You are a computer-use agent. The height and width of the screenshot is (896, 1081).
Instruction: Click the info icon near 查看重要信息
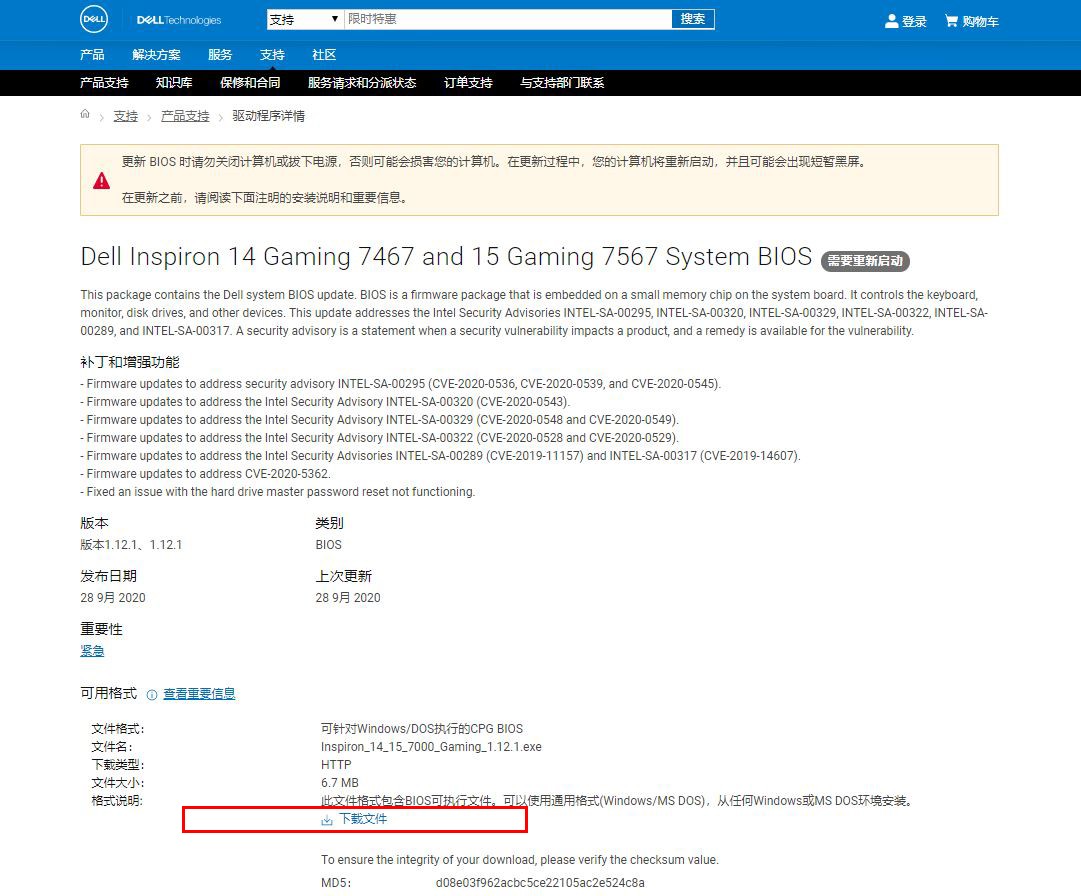[152, 694]
